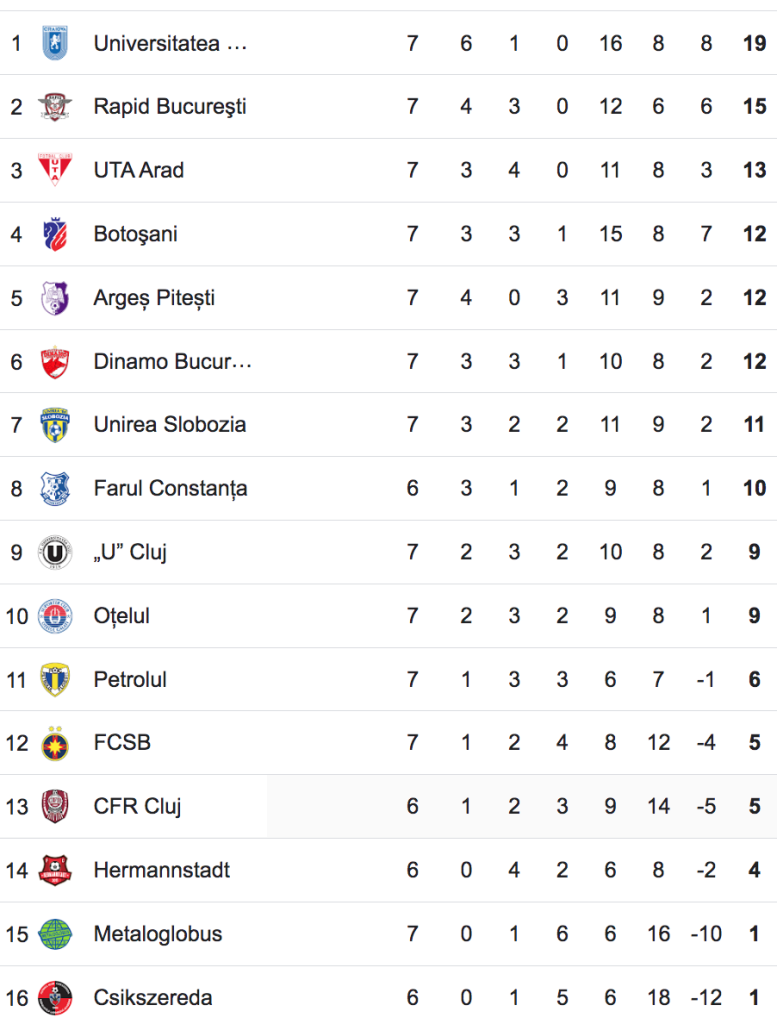Select the Petrolul team name
Screen dimensions: 777x1024
130,679
